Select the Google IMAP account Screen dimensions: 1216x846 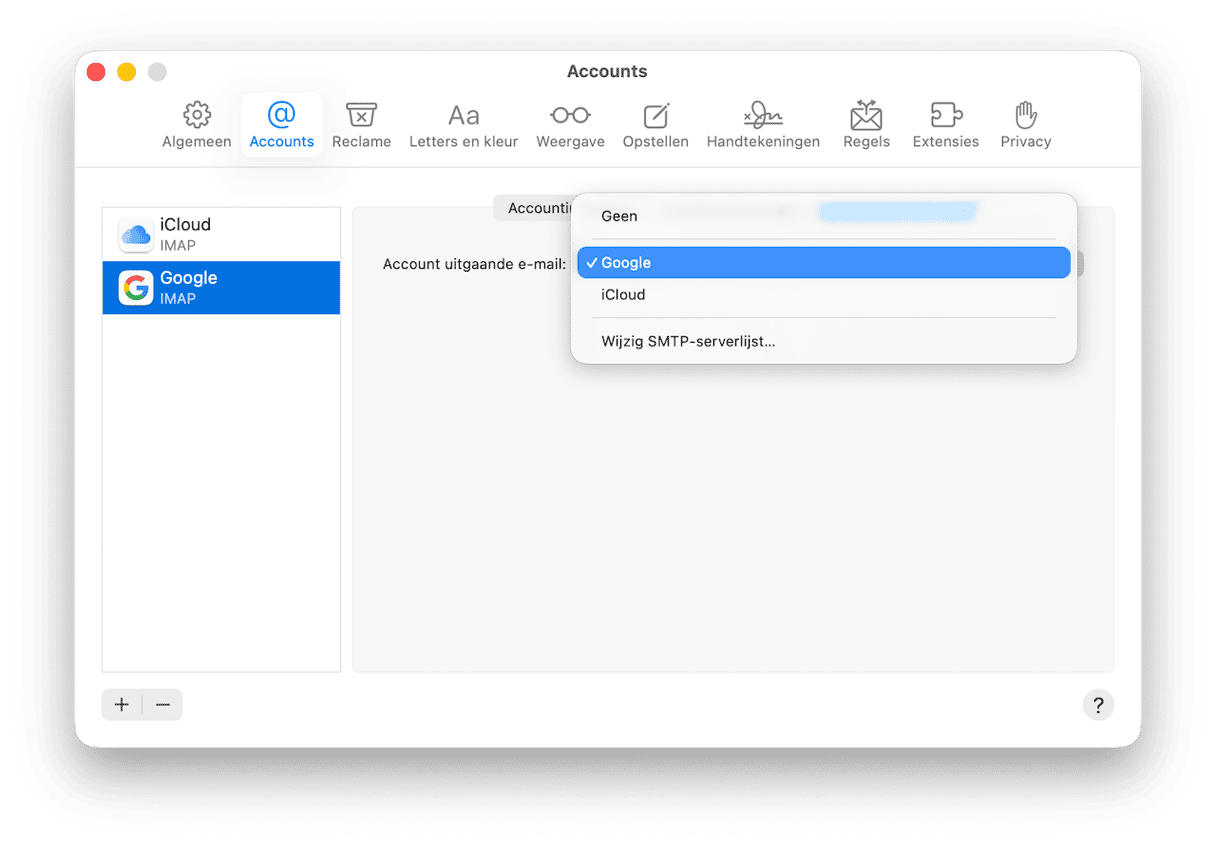click(x=220, y=288)
